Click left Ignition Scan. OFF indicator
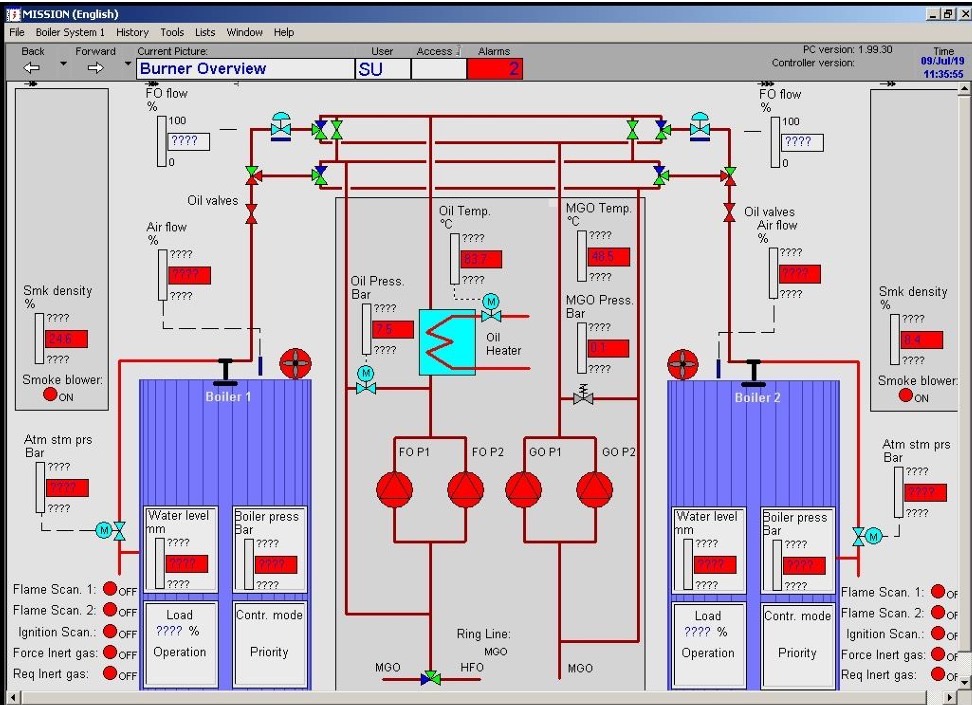Image resolution: width=972 pixels, height=705 pixels. point(110,631)
